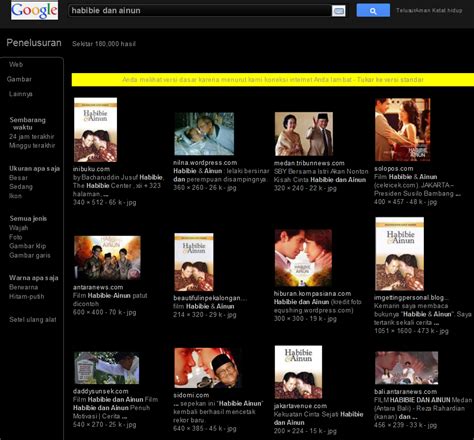Select Warna apa saja option
The width and height of the screenshot is (474, 440).
(34, 278)
